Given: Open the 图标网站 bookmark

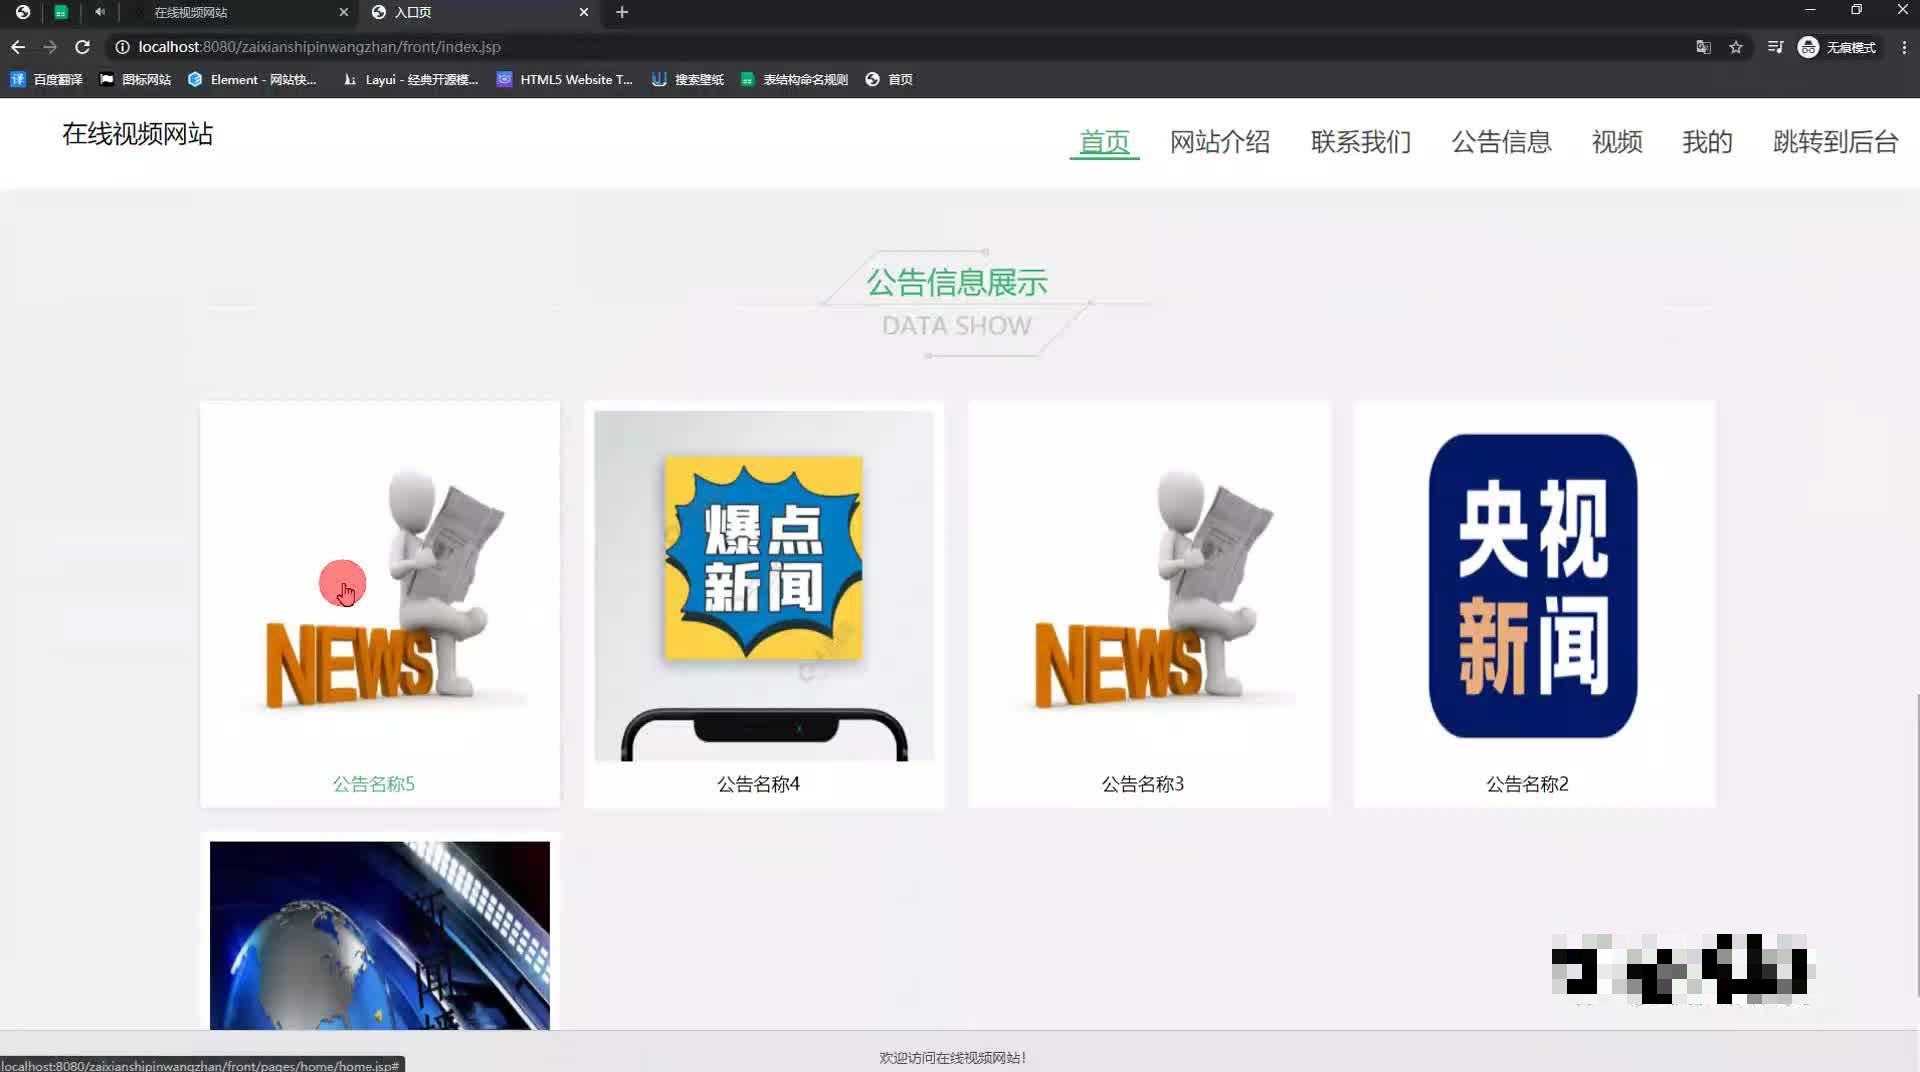Looking at the screenshot, I should point(135,79).
